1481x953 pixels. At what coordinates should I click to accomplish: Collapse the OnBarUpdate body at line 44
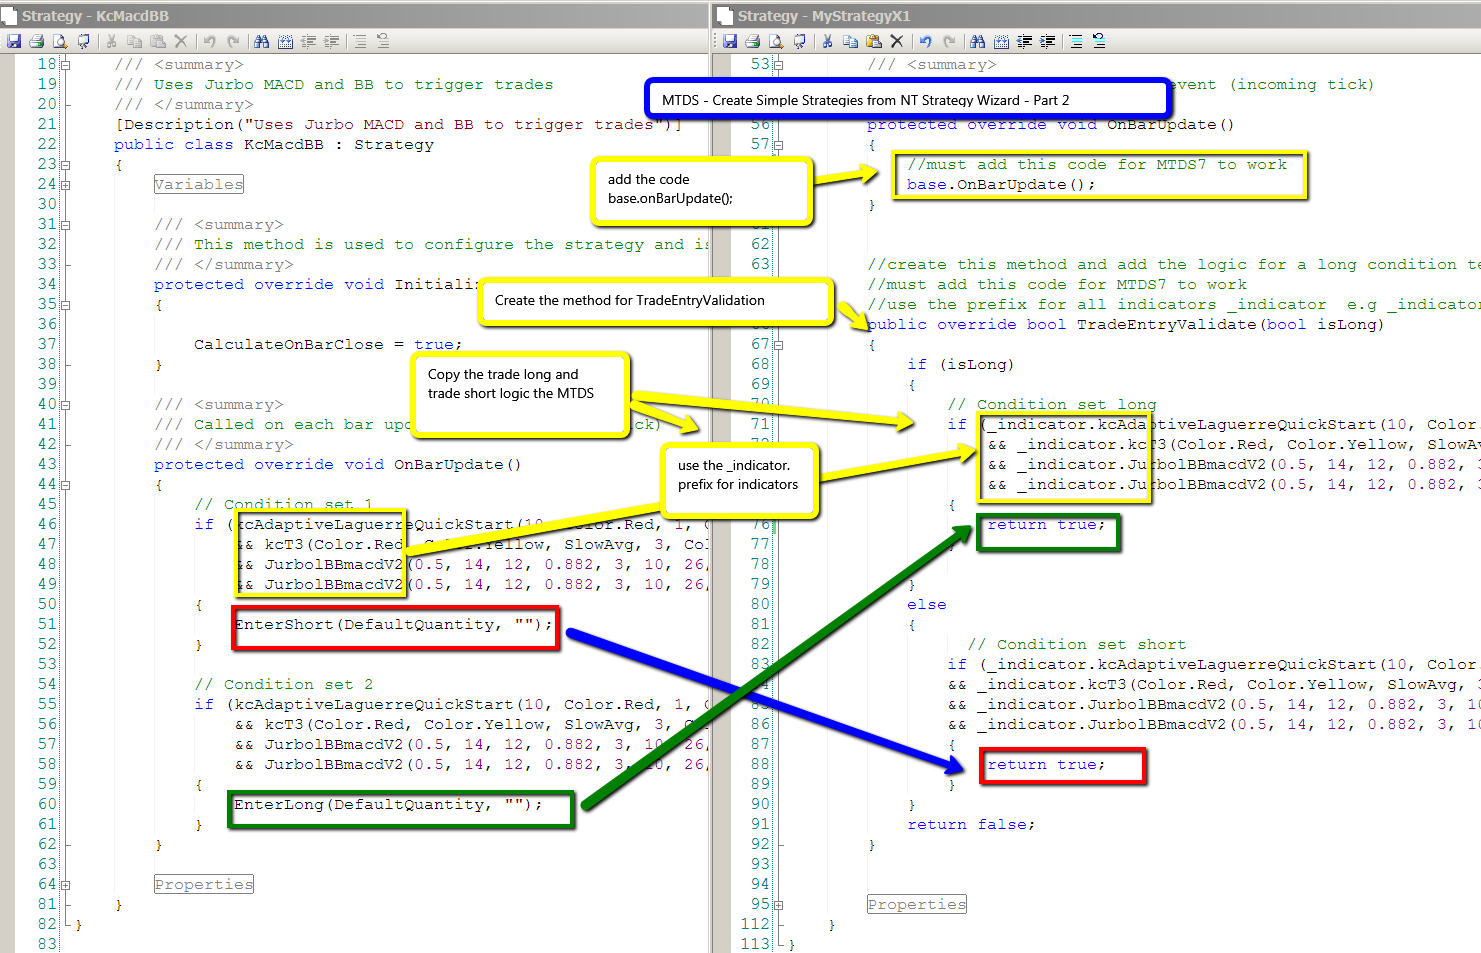66,485
